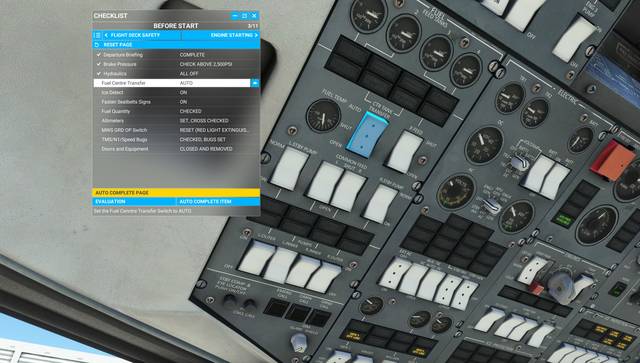Flip the highlighted blue CTR Tank Transfer switch

[367, 134]
